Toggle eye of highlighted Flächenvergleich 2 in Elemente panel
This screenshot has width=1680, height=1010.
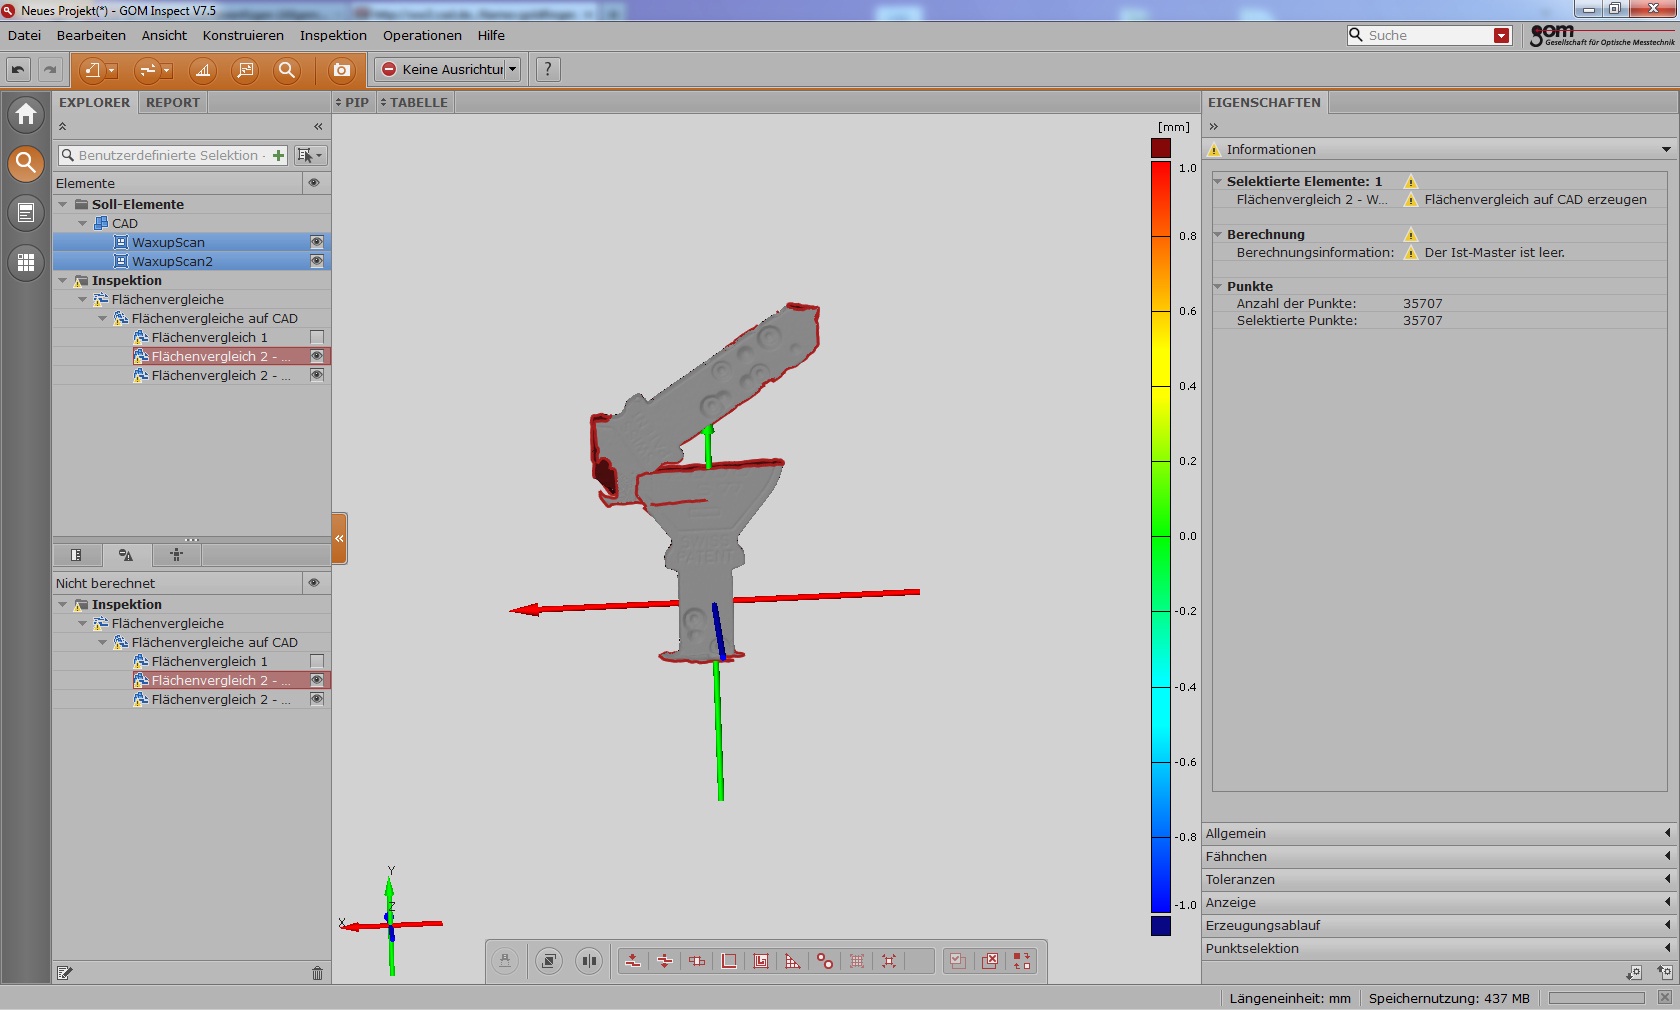pos(317,356)
